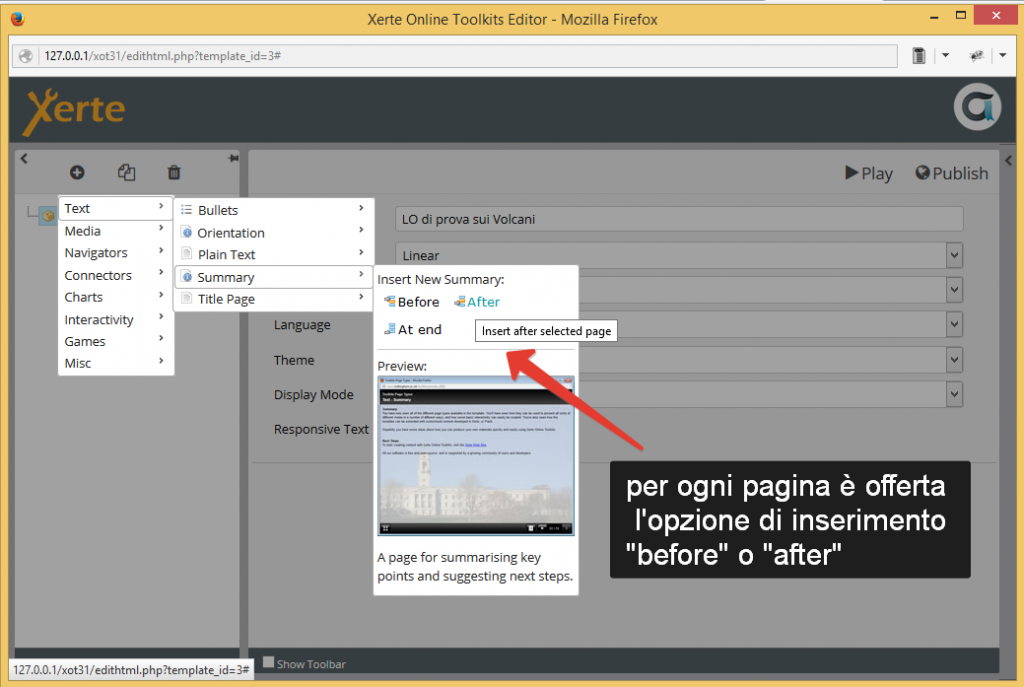This screenshot has width=1024, height=687.
Task: Insert Summary page Before selected page
Action: [x=411, y=302]
